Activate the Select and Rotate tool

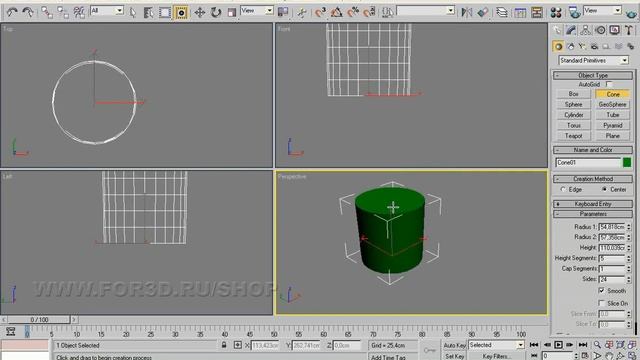point(216,12)
